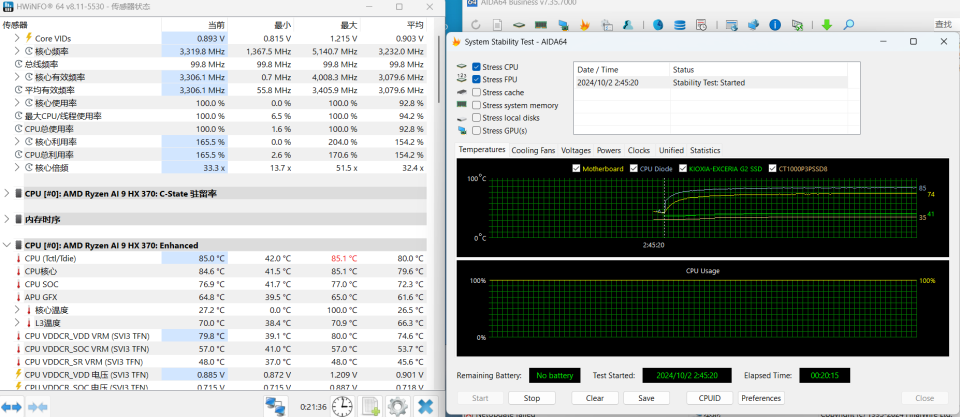The width and height of the screenshot is (960, 417).
Task: Switch to the Unified tab
Action: pos(671,150)
